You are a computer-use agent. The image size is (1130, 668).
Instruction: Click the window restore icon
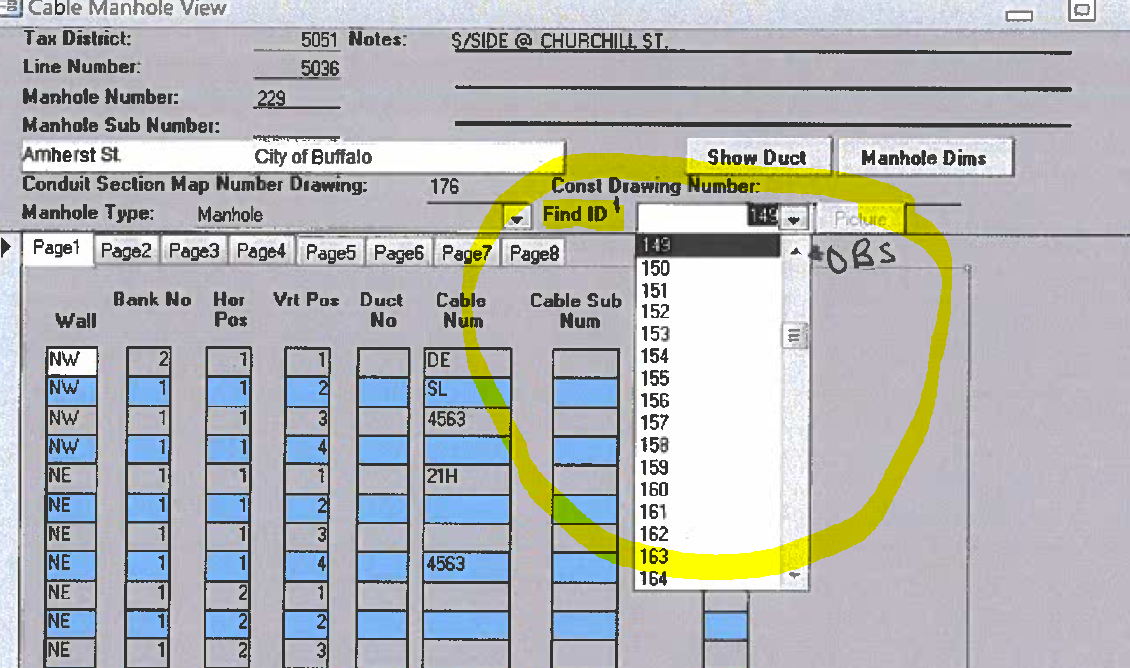(x=1082, y=10)
